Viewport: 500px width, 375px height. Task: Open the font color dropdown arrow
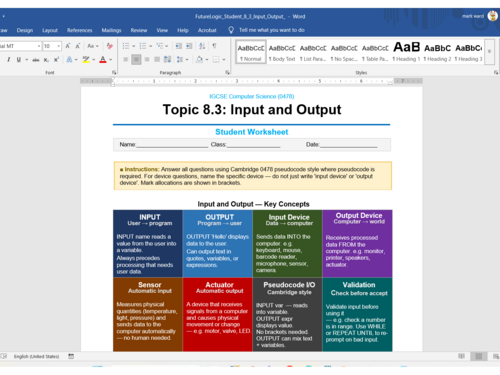[111, 60]
